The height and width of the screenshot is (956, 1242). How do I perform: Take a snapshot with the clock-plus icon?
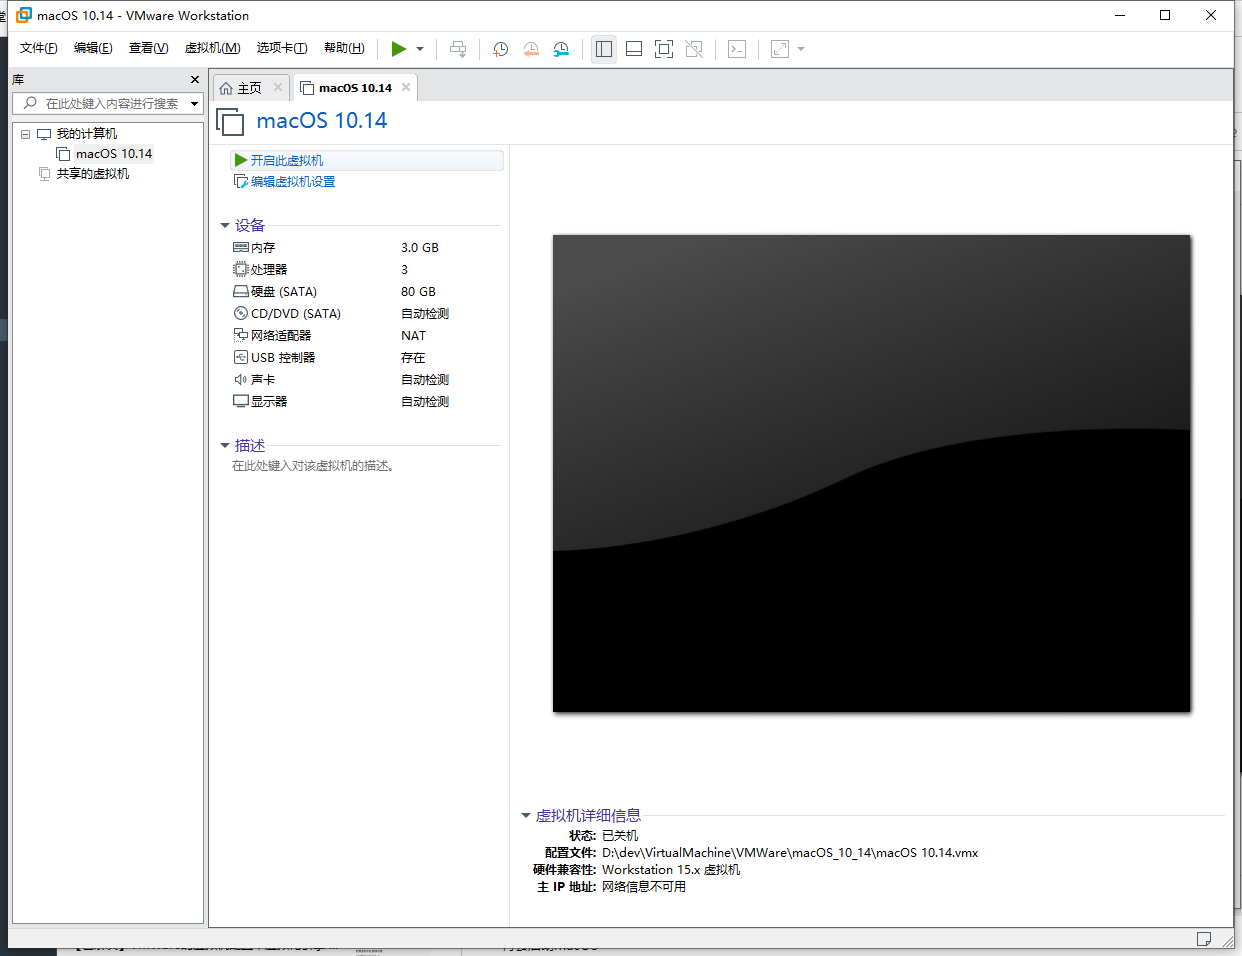click(x=501, y=49)
